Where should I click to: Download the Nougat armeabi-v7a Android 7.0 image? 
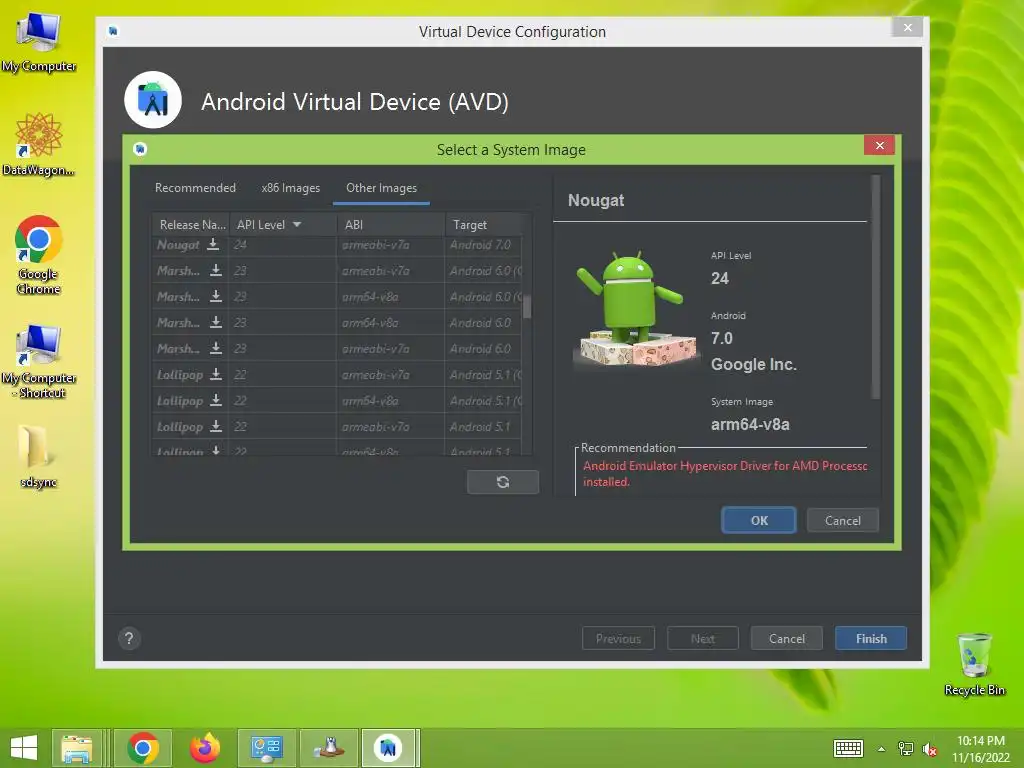(x=213, y=244)
